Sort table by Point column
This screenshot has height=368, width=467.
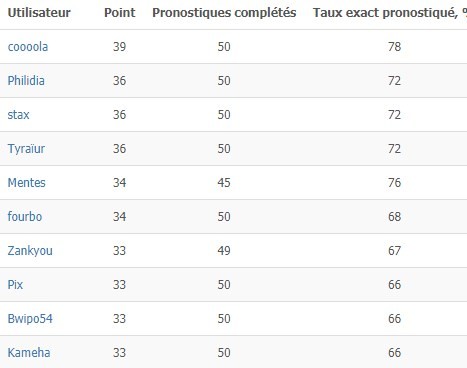click(x=120, y=13)
